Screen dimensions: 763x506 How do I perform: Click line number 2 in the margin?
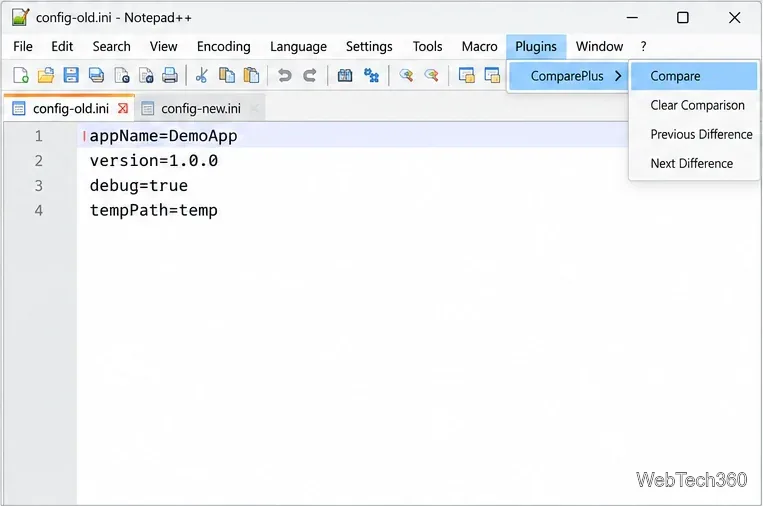(x=38, y=161)
